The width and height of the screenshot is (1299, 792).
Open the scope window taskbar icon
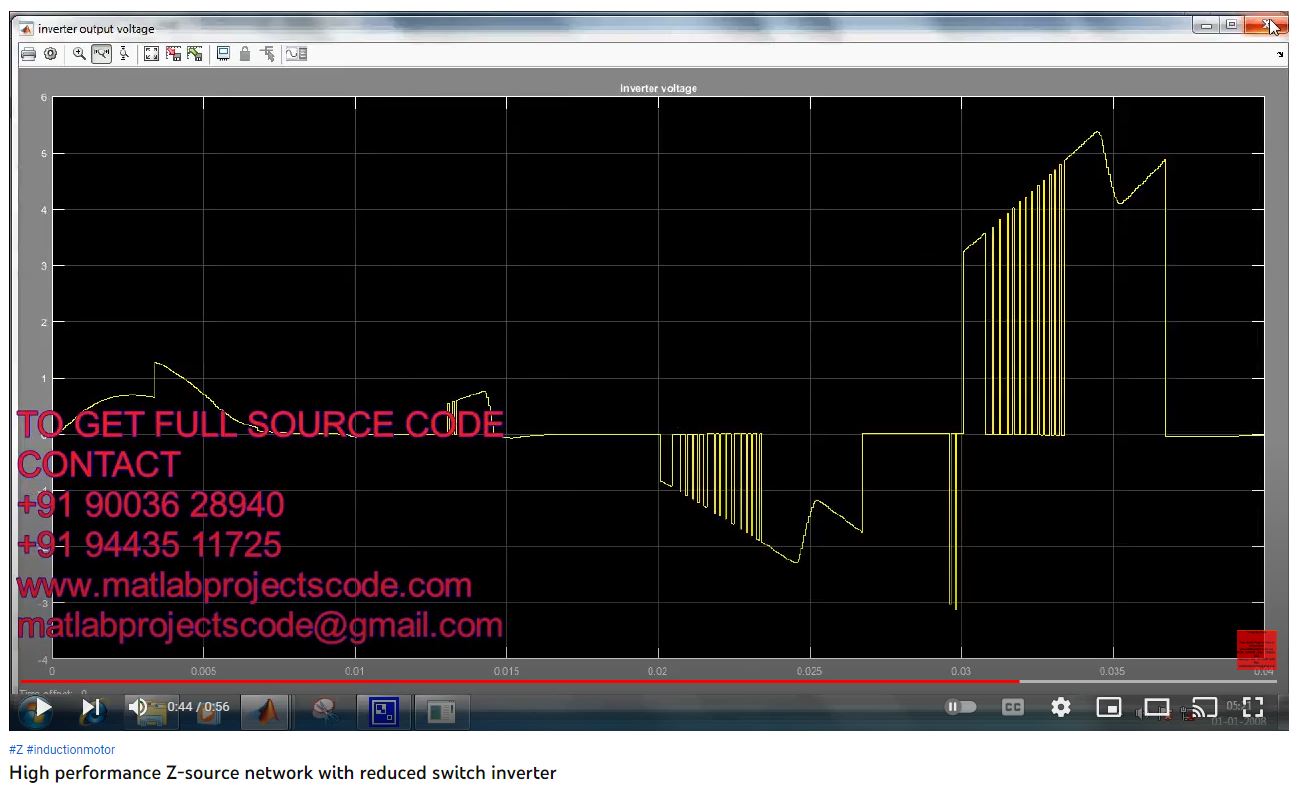441,711
